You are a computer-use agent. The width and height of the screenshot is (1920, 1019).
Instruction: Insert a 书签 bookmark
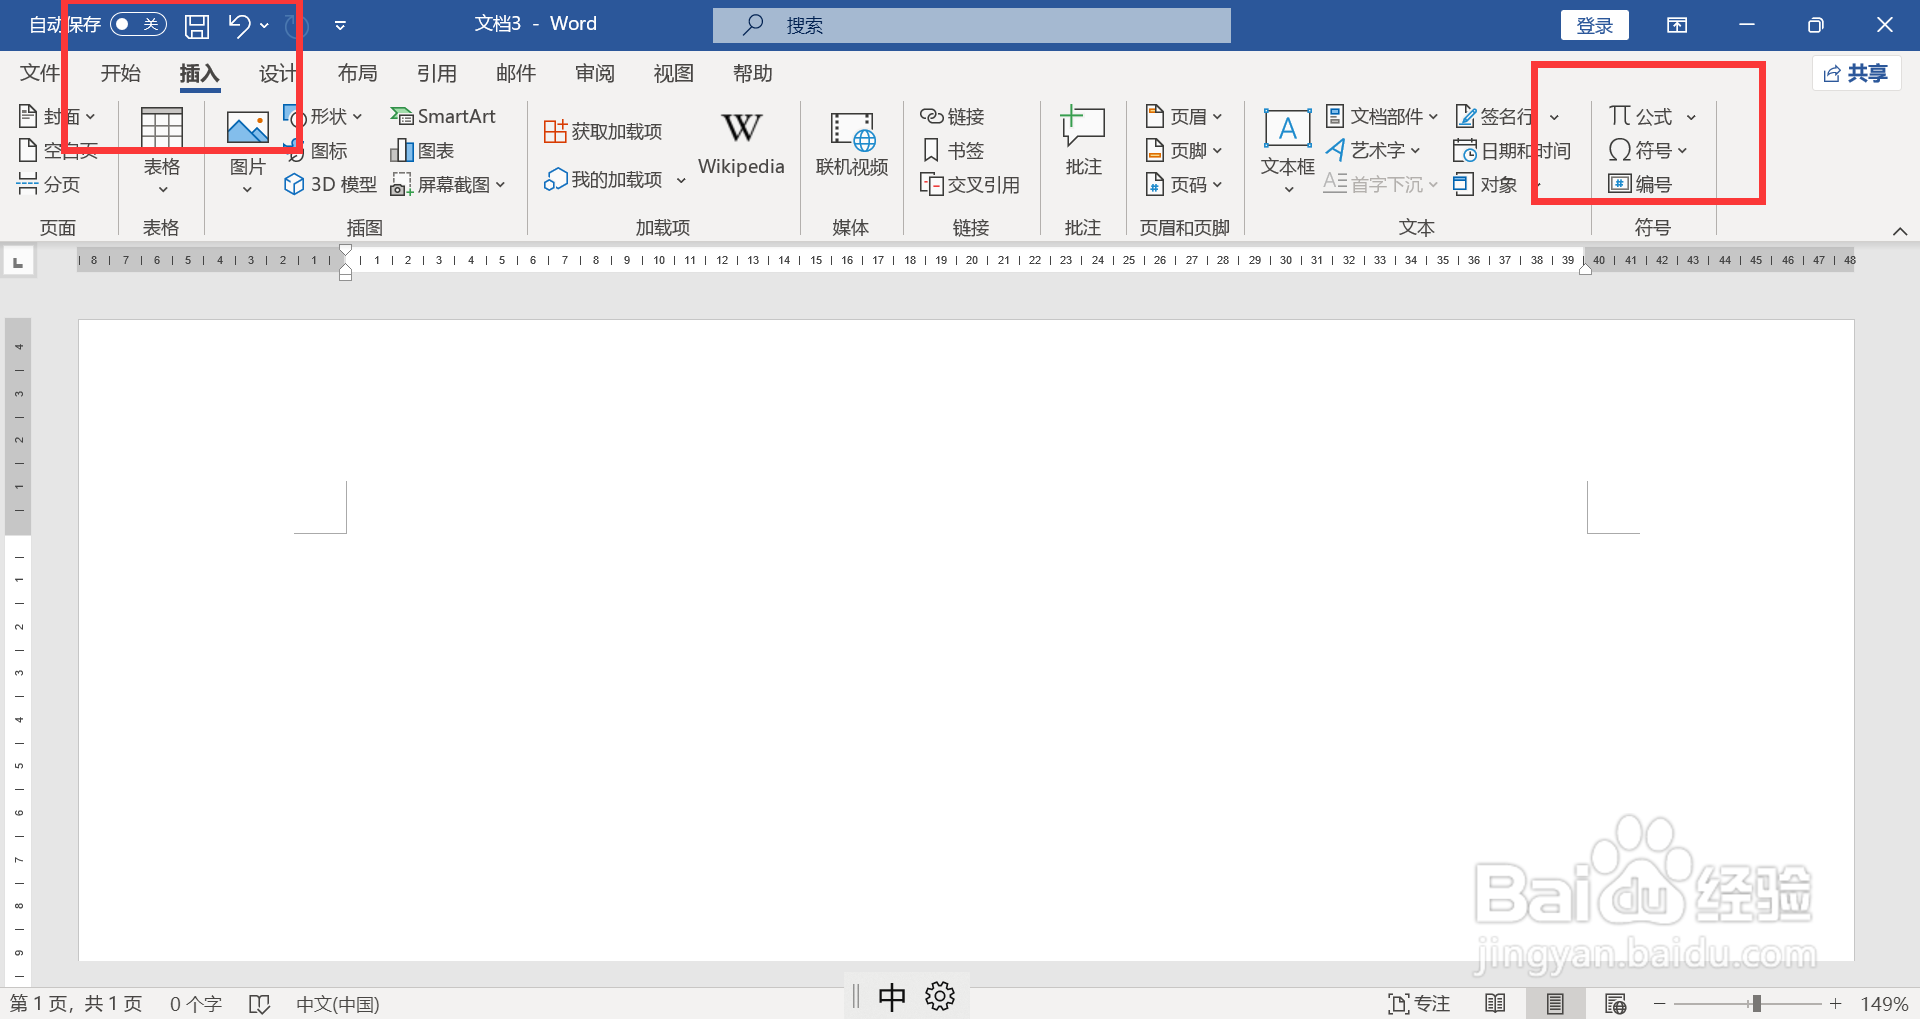(x=952, y=150)
